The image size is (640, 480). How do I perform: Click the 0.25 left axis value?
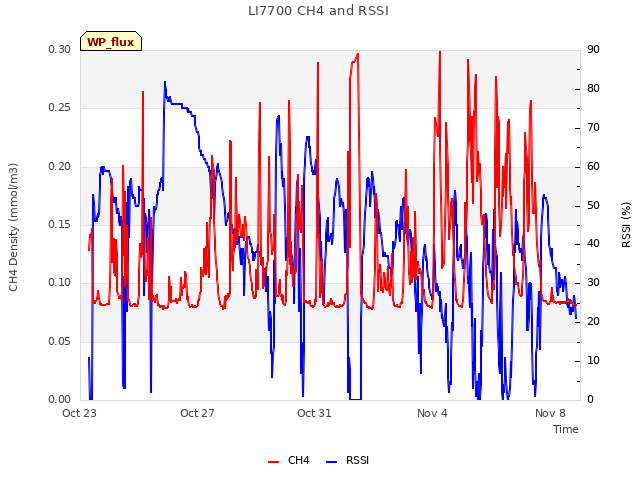click(60, 108)
